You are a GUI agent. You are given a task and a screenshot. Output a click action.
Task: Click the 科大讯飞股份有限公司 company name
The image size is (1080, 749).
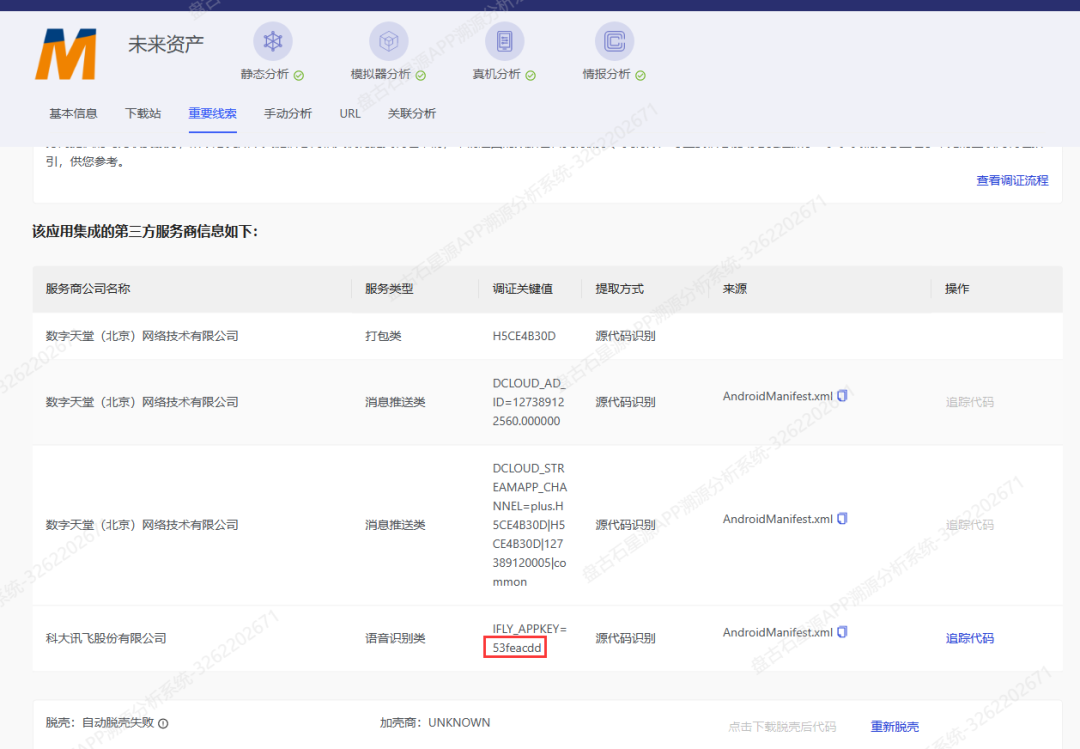click(106, 638)
